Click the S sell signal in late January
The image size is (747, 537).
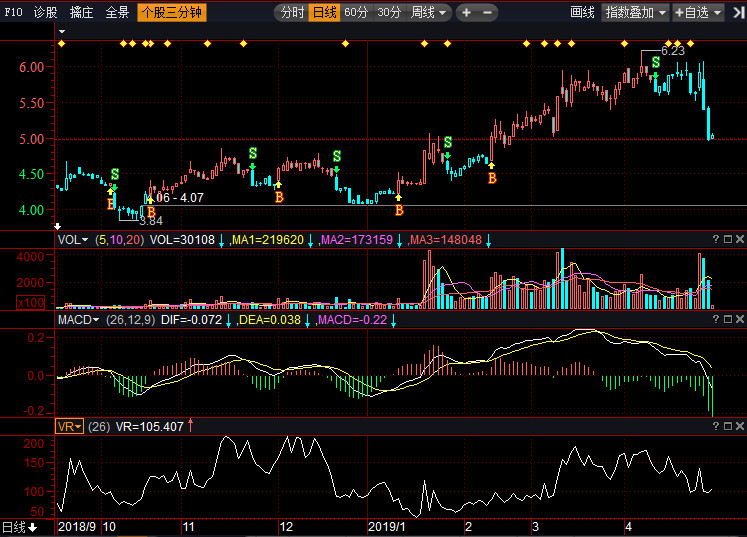[x=448, y=142]
